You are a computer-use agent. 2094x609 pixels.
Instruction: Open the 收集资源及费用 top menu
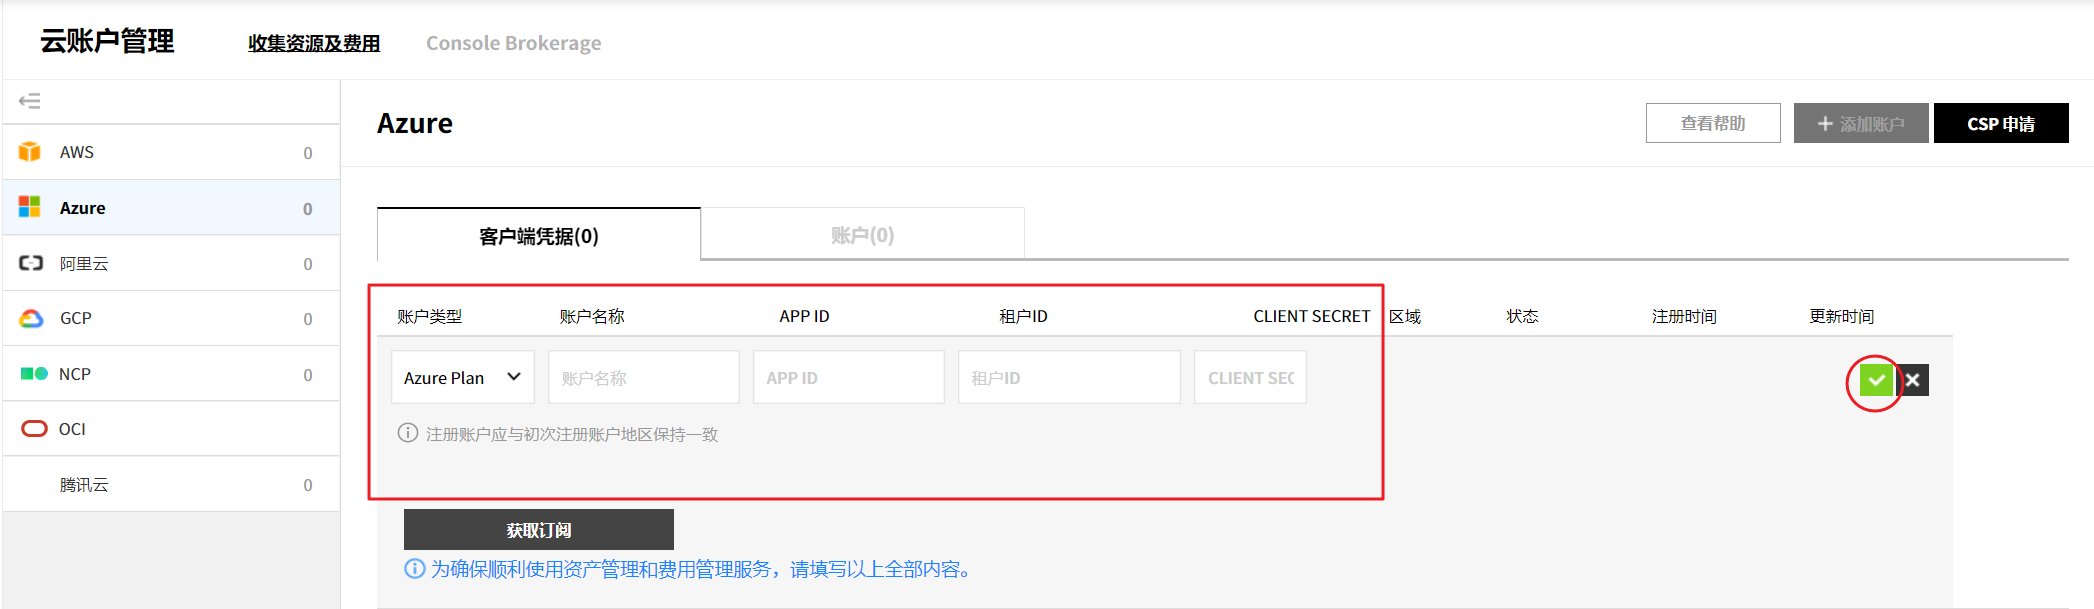(314, 43)
